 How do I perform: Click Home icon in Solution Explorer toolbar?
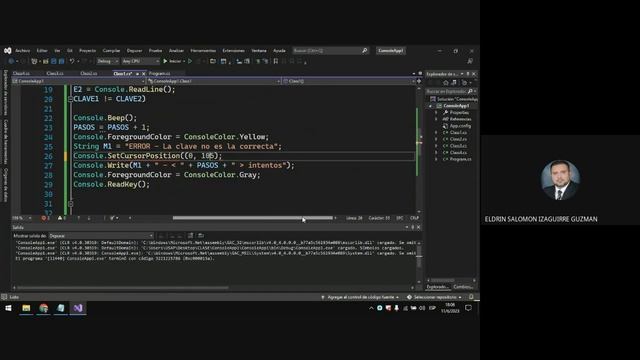point(446,82)
